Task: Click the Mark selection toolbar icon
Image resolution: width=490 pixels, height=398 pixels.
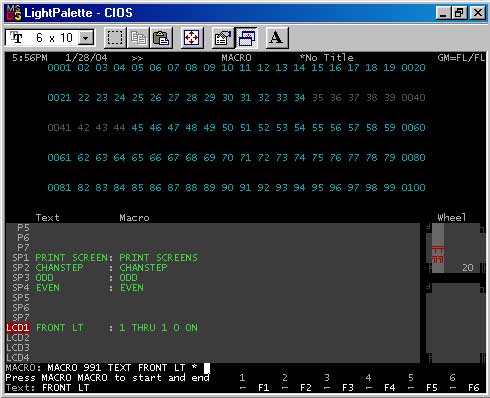Action: tap(115, 38)
